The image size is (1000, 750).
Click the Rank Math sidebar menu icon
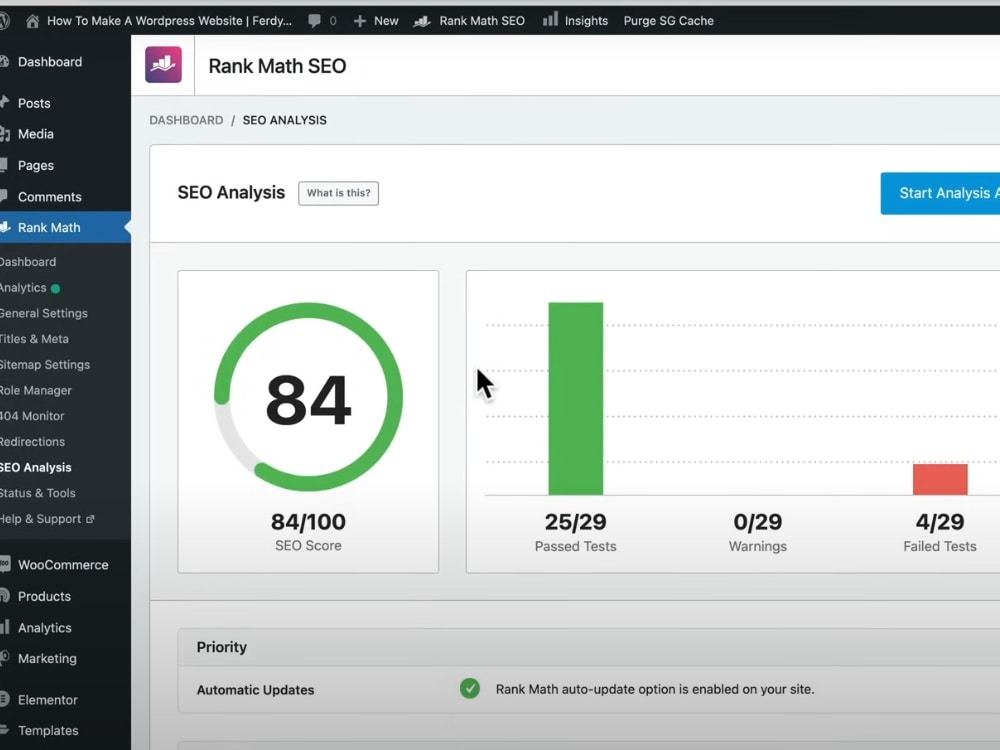point(4,227)
